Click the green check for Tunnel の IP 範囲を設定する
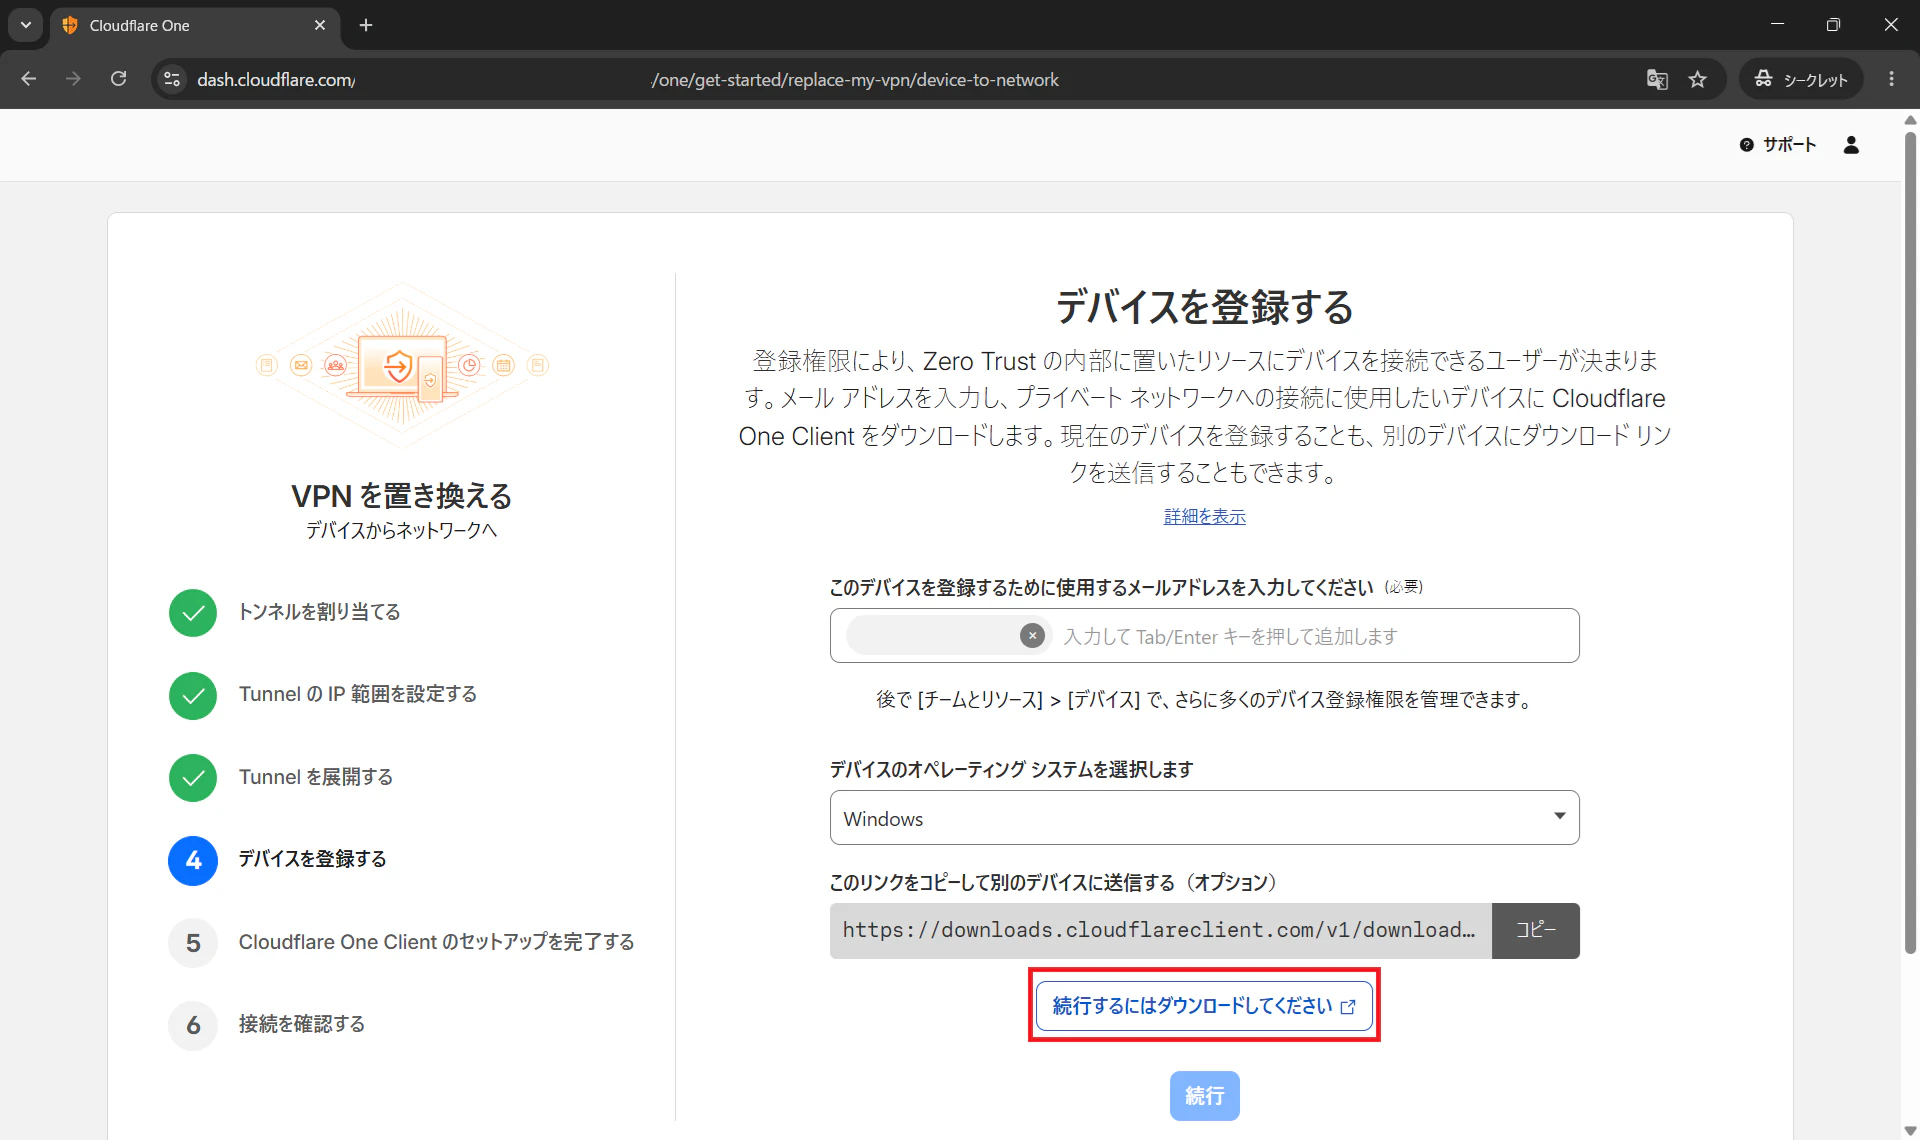Image resolution: width=1920 pixels, height=1140 pixels. click(x=193, y=696)
